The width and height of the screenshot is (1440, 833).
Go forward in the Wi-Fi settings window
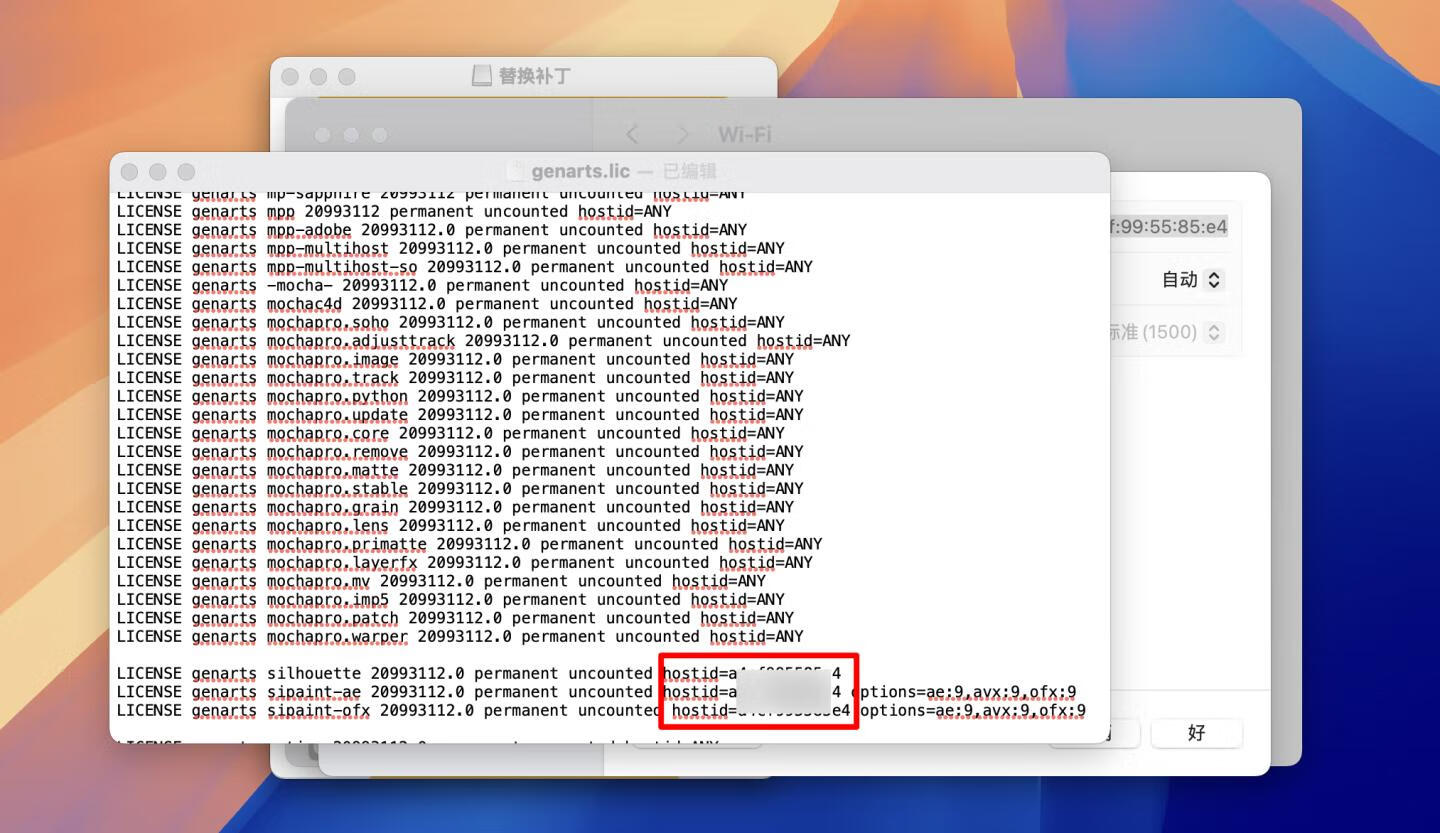[x=683, y=134]
